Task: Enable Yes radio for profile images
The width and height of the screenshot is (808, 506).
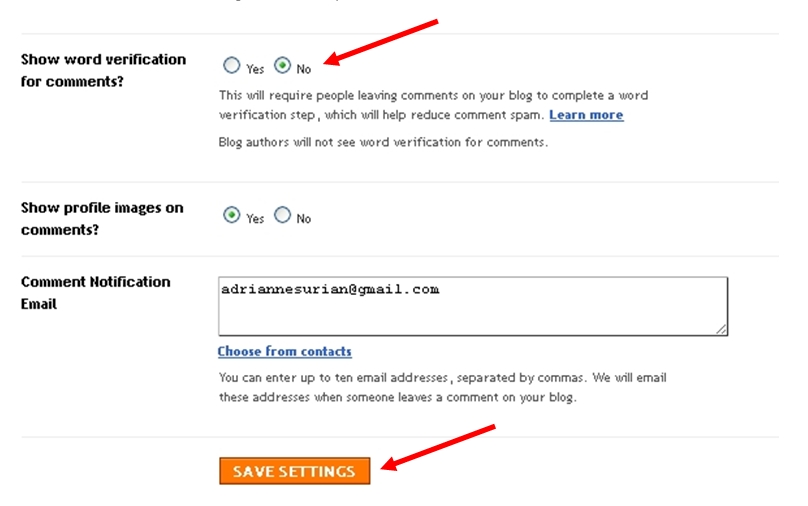Action: pos(232,215)
